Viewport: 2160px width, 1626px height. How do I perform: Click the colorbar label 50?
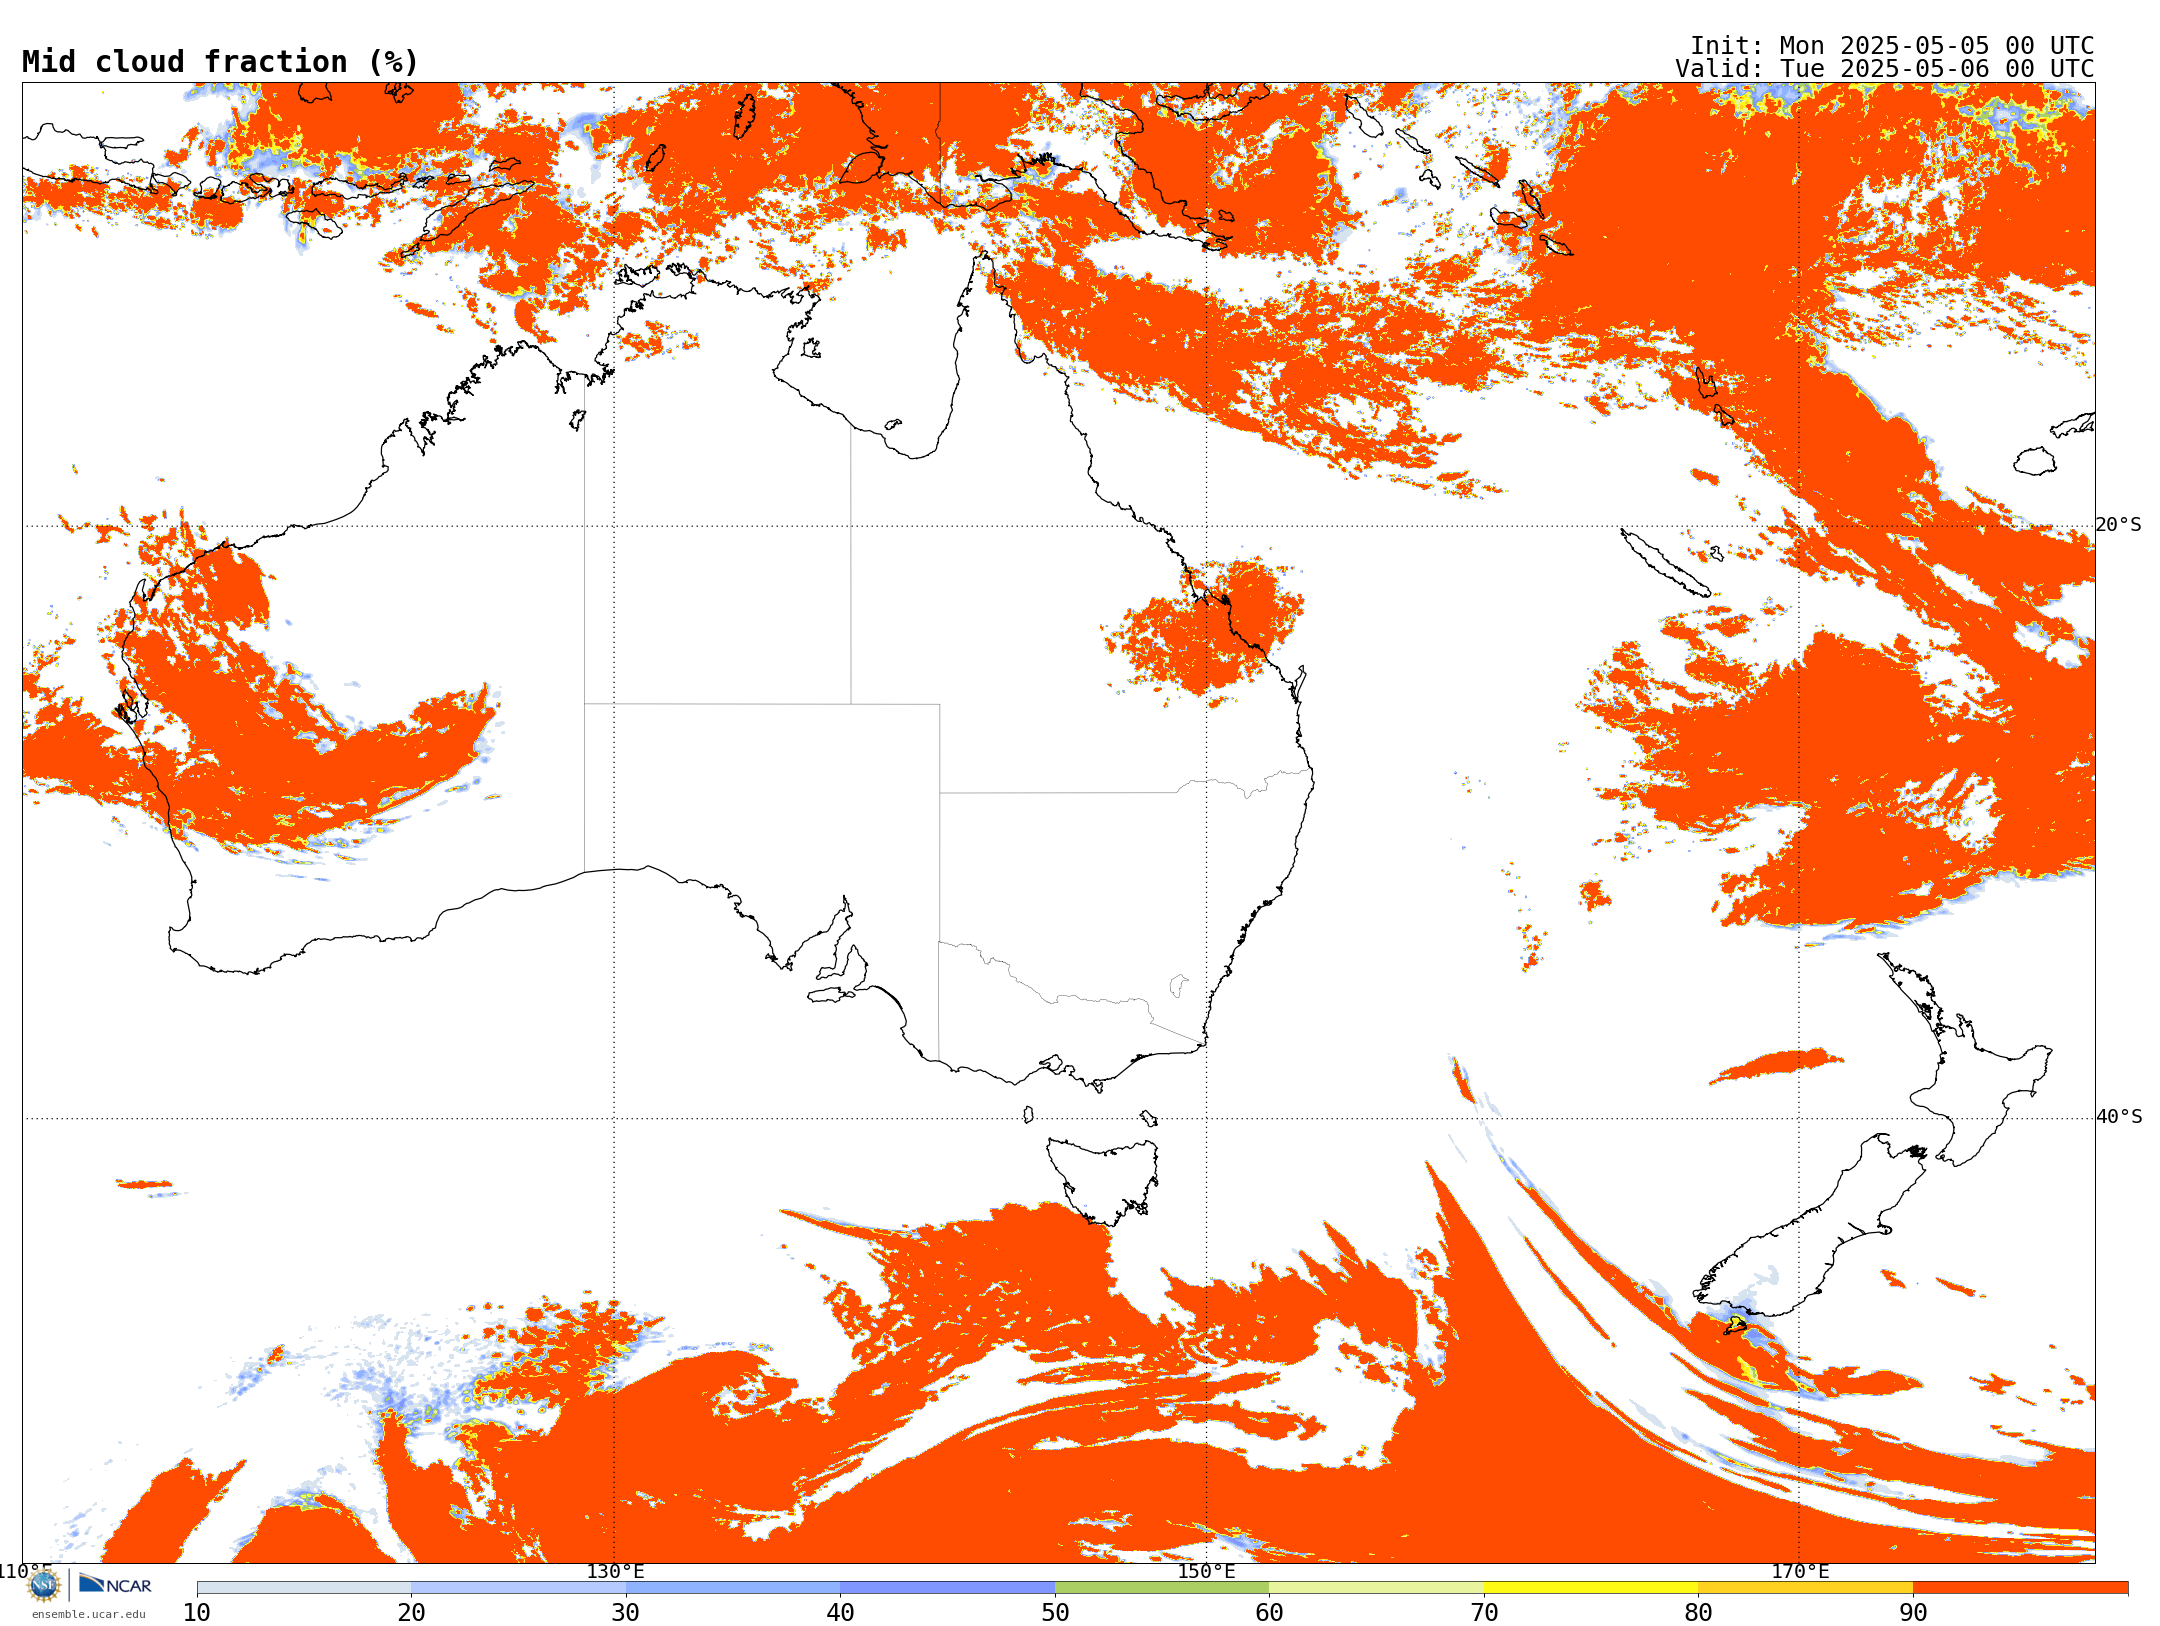1055,1612
